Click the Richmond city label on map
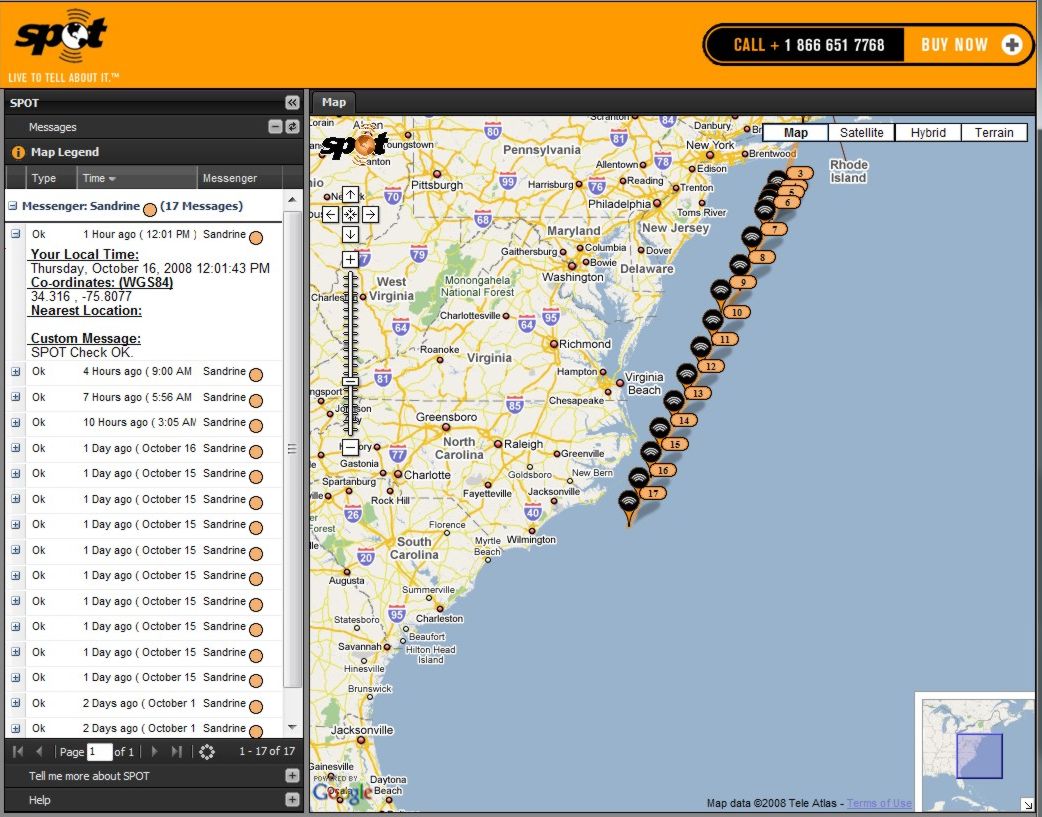This screenshot has height=817, width=1042. (x=584, y=344)
